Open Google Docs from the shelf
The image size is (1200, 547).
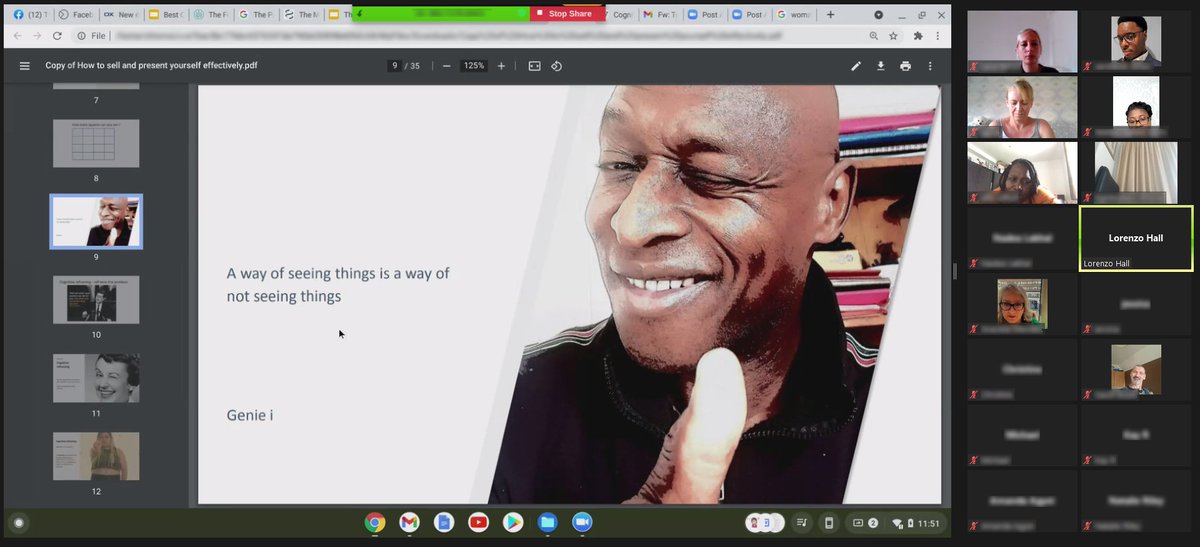(x=444, y=522)
